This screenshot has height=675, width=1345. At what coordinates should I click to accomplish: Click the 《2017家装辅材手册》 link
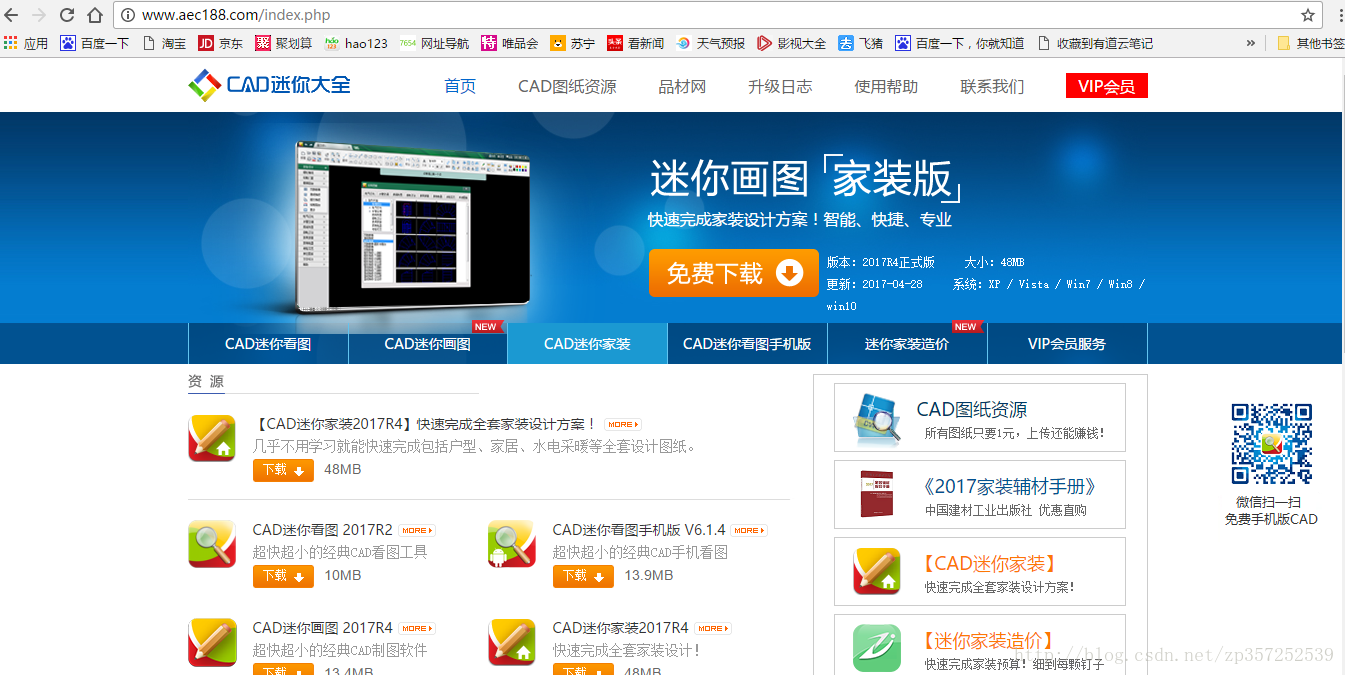[1010, 487]
